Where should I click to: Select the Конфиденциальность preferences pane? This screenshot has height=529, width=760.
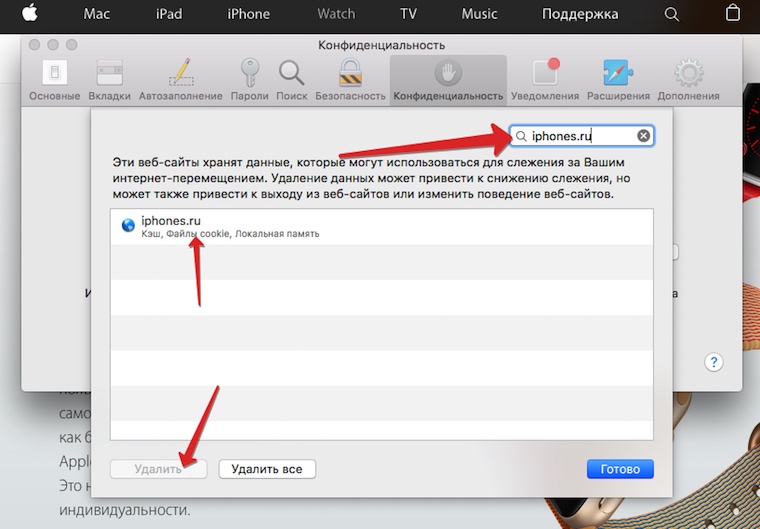click(448, 80)
